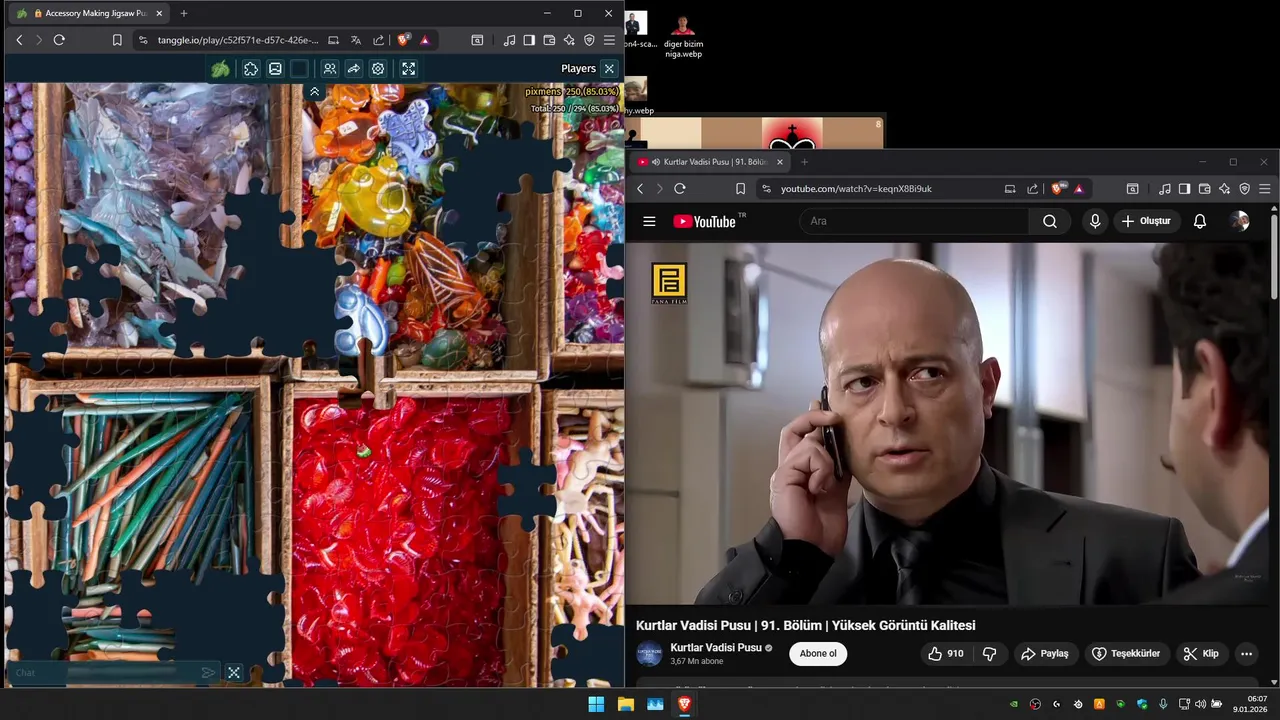Viewport: 1280px width, 720px height.
Task: Open Brave Leo AI in Tanggle window
Action: (x=569, y=40)
